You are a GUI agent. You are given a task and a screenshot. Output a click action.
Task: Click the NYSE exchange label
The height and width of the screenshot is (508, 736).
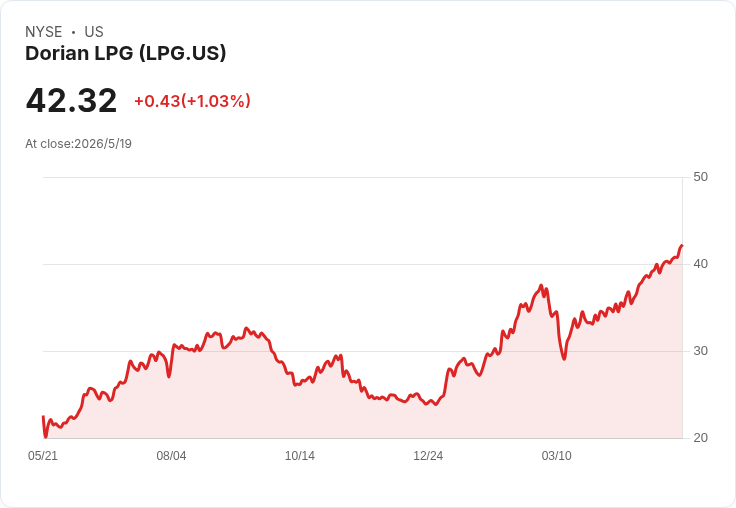[44, 32]
